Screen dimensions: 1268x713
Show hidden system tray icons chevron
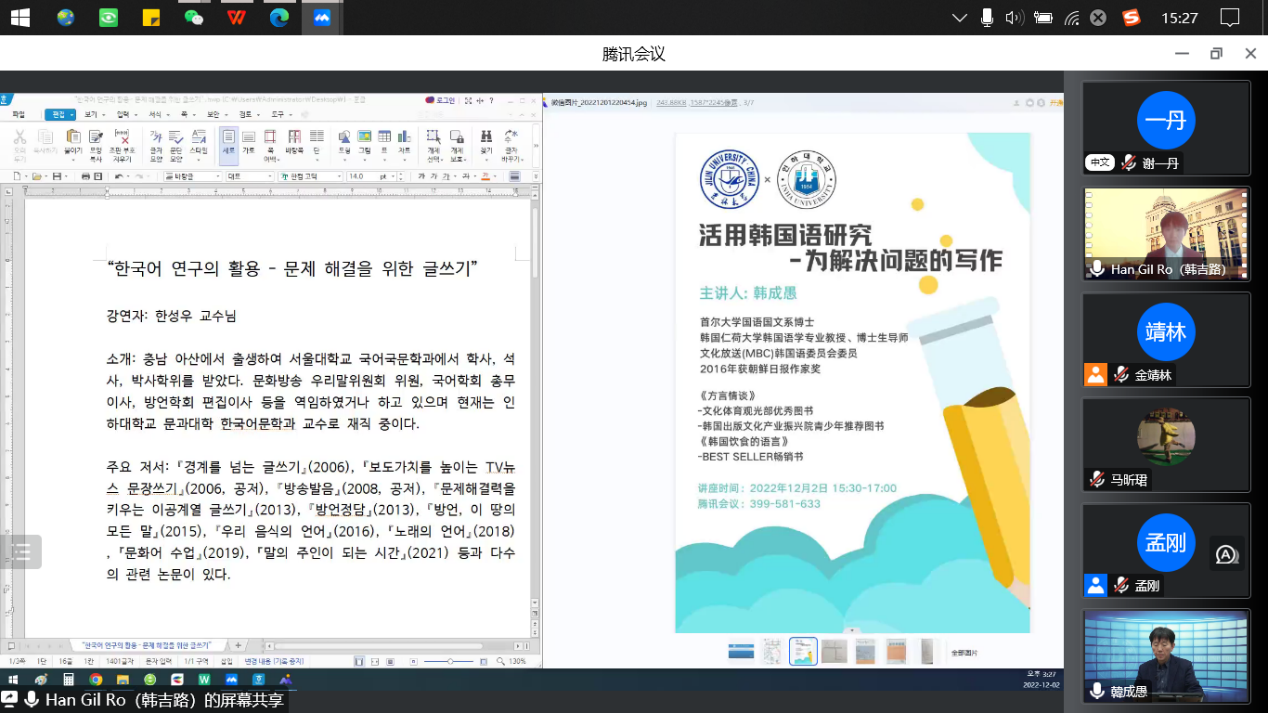pos(959,17)
